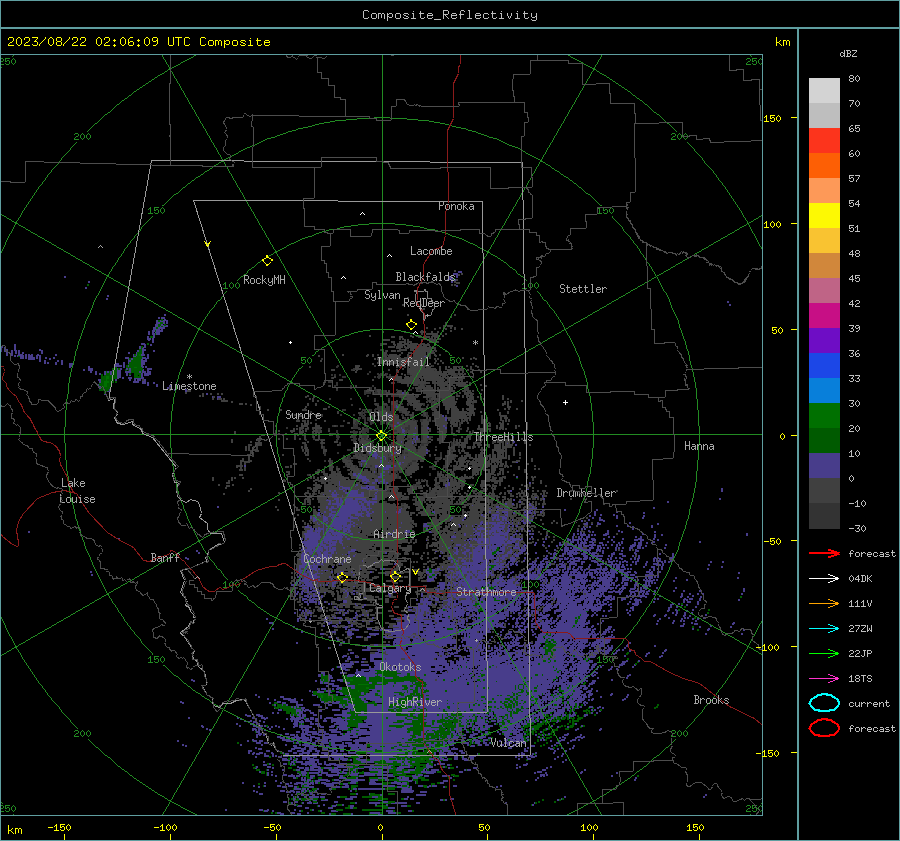Click the Calgary map label

pos(390,588)
